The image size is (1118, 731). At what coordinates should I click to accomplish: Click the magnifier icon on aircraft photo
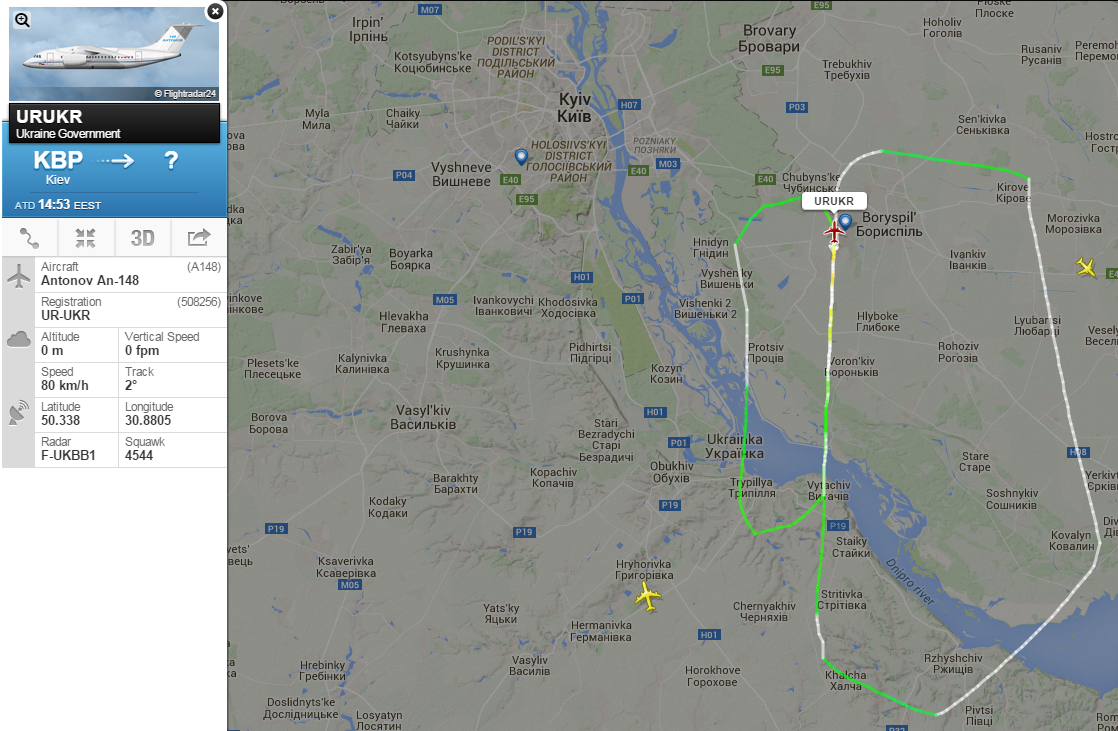pos(22,20)
